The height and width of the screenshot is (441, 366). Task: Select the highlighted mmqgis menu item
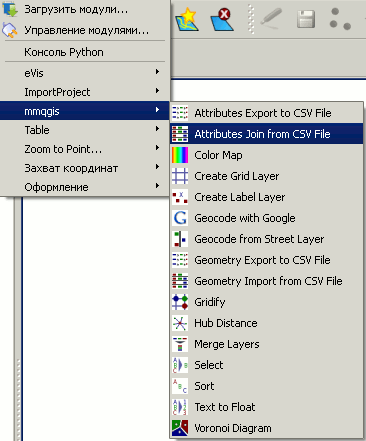[x=85, y=111]
